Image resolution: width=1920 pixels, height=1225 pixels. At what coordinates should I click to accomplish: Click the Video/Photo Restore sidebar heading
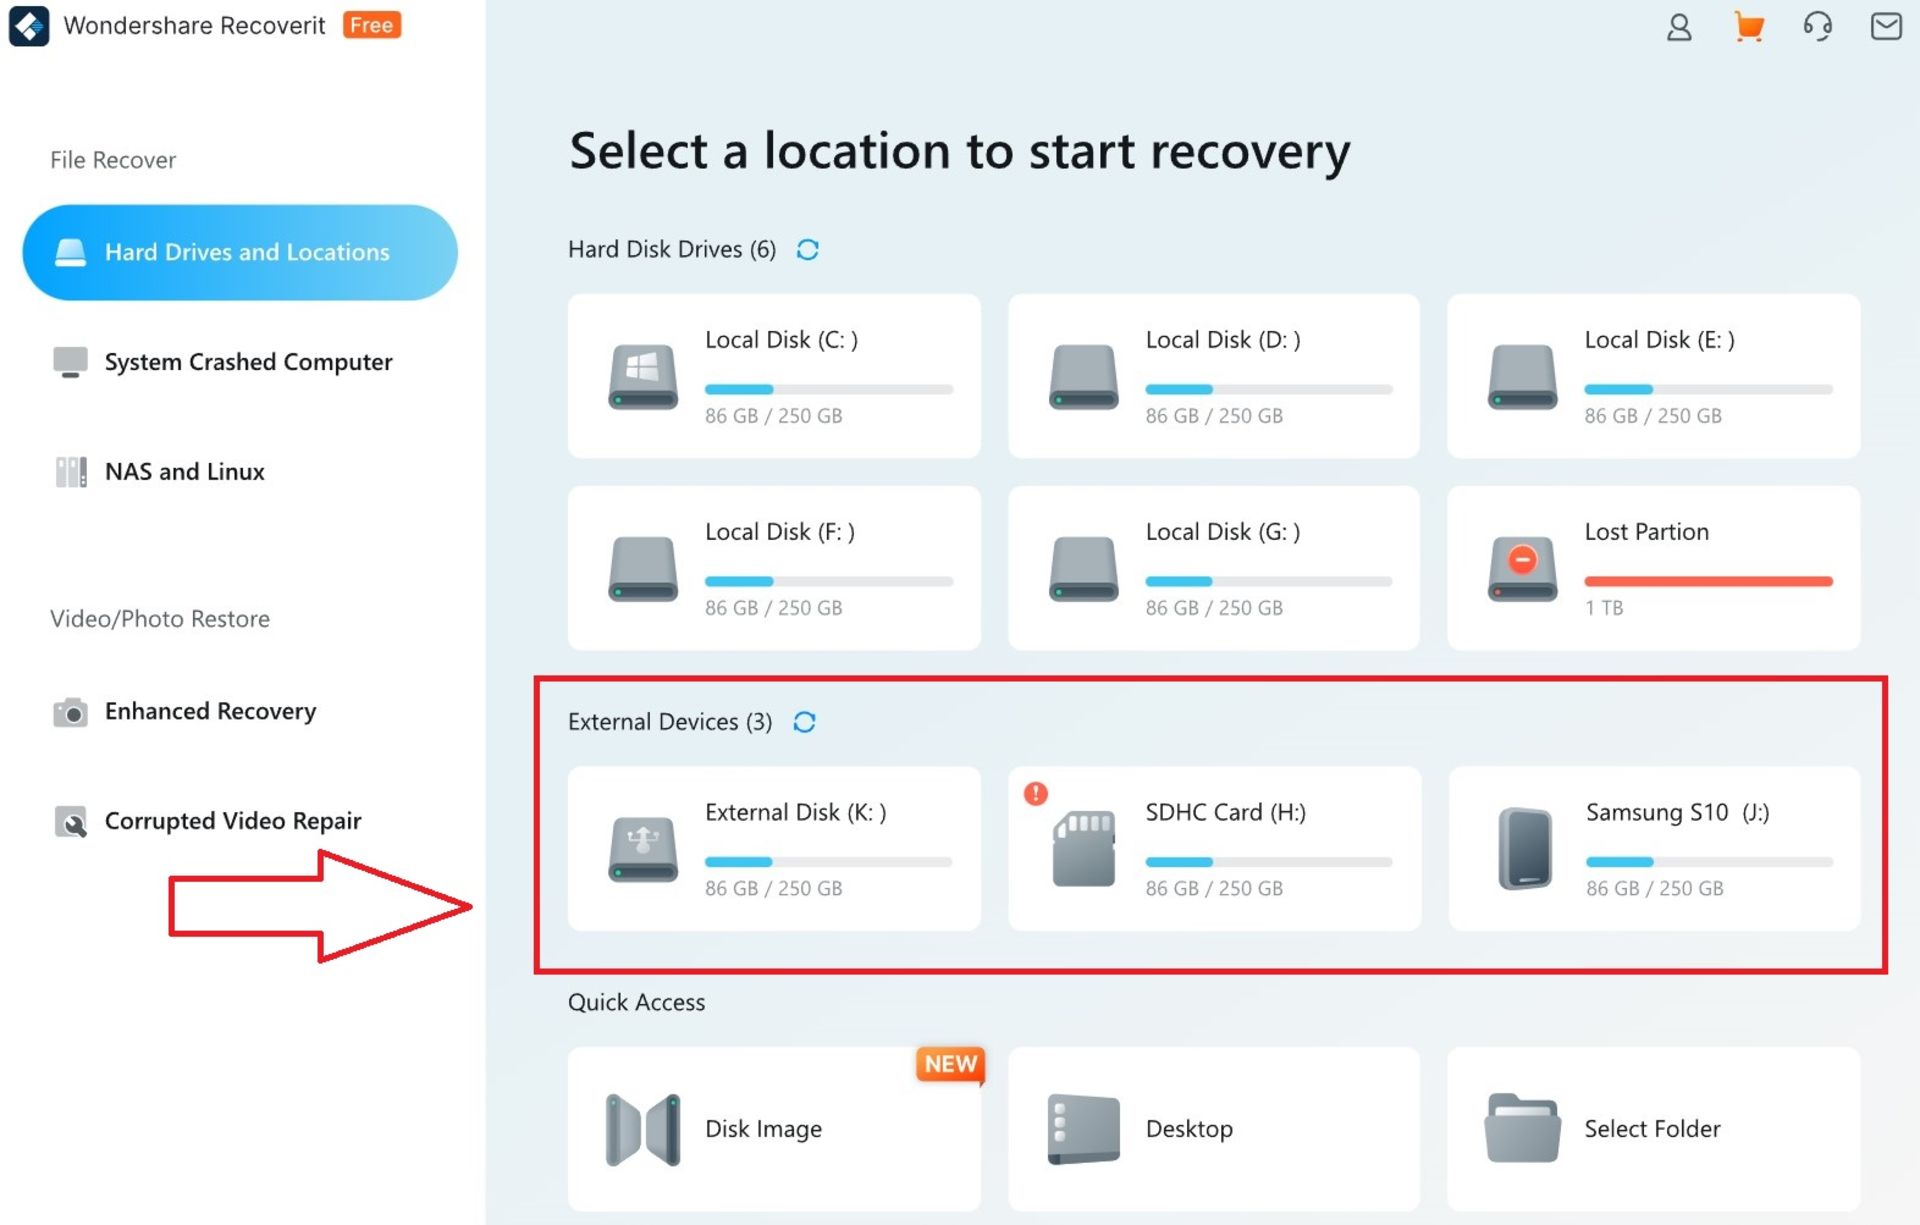[160, 619]
